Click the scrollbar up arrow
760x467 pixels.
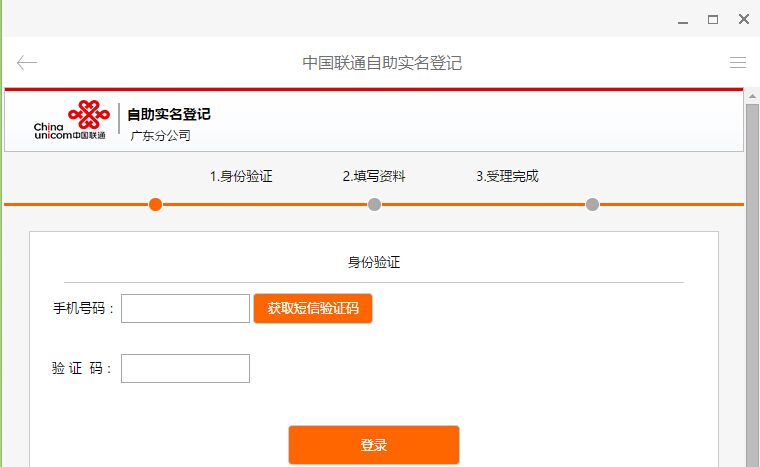[x=752, y=97]
